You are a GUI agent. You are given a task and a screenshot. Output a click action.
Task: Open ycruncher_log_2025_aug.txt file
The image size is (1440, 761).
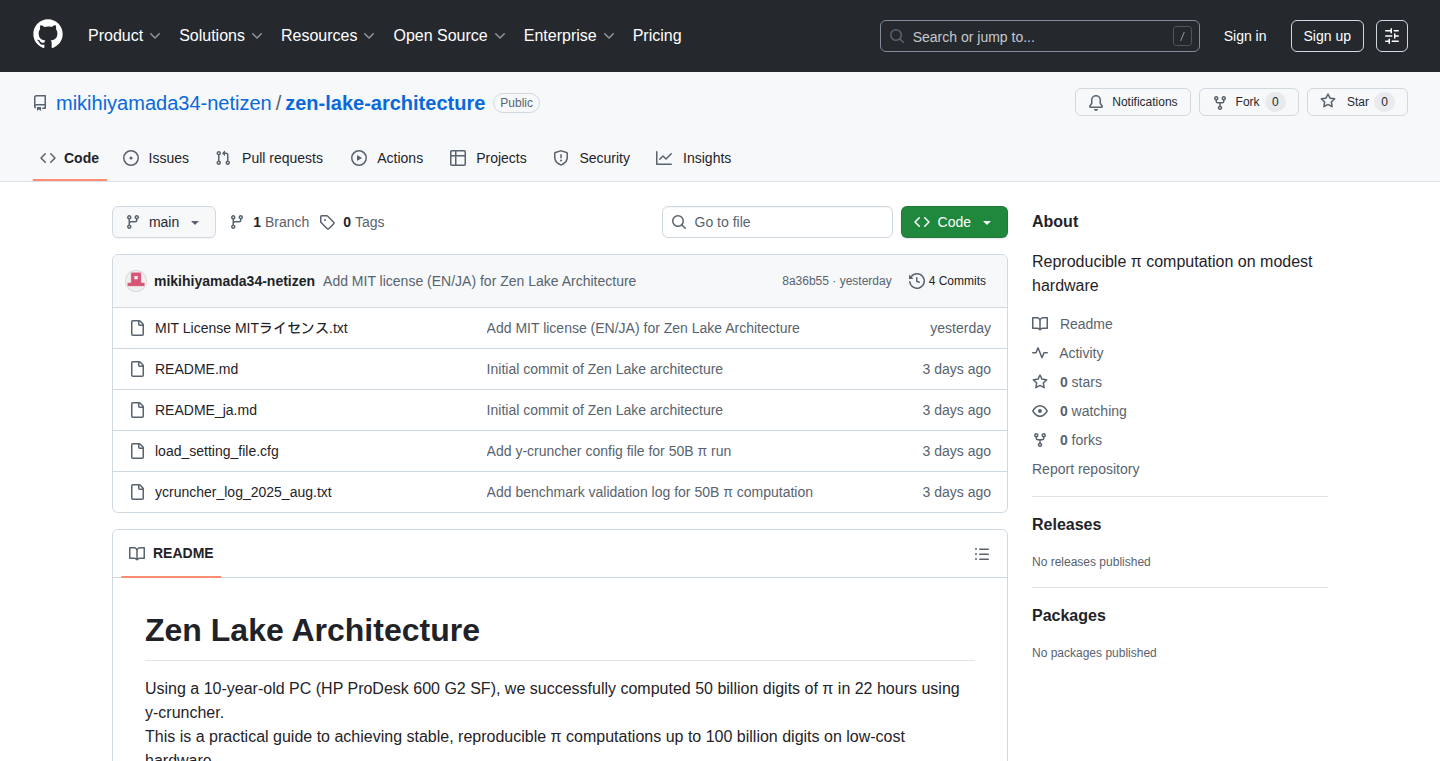click(x=243, y=492)
